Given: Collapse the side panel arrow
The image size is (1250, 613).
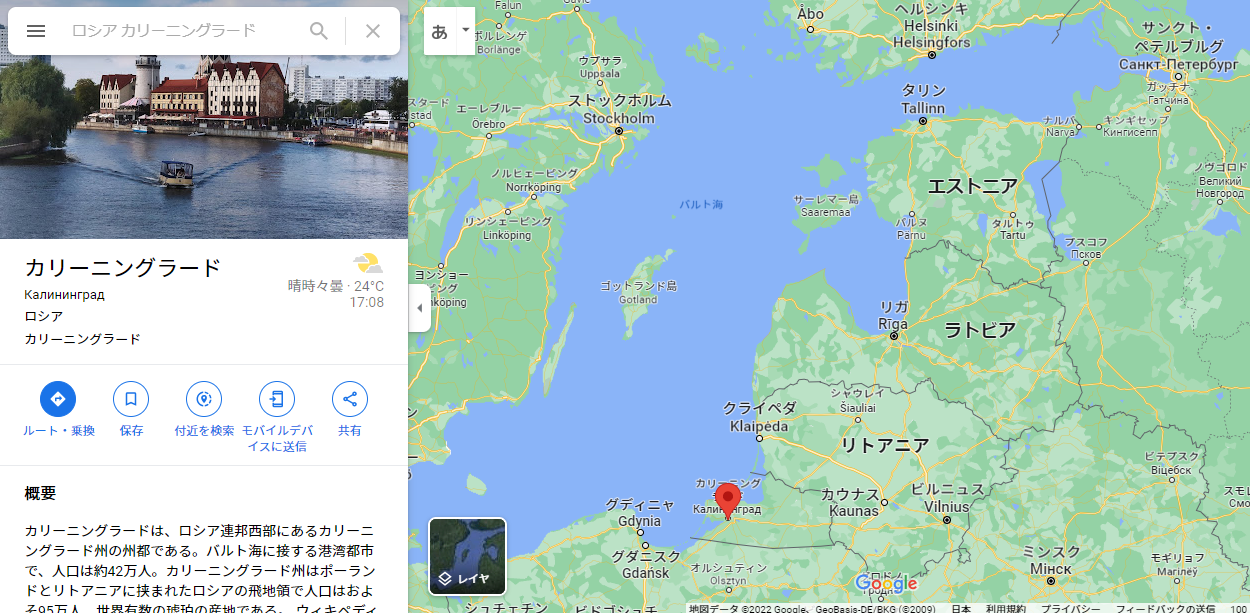Looking at the screenshot, I should 419,308.
